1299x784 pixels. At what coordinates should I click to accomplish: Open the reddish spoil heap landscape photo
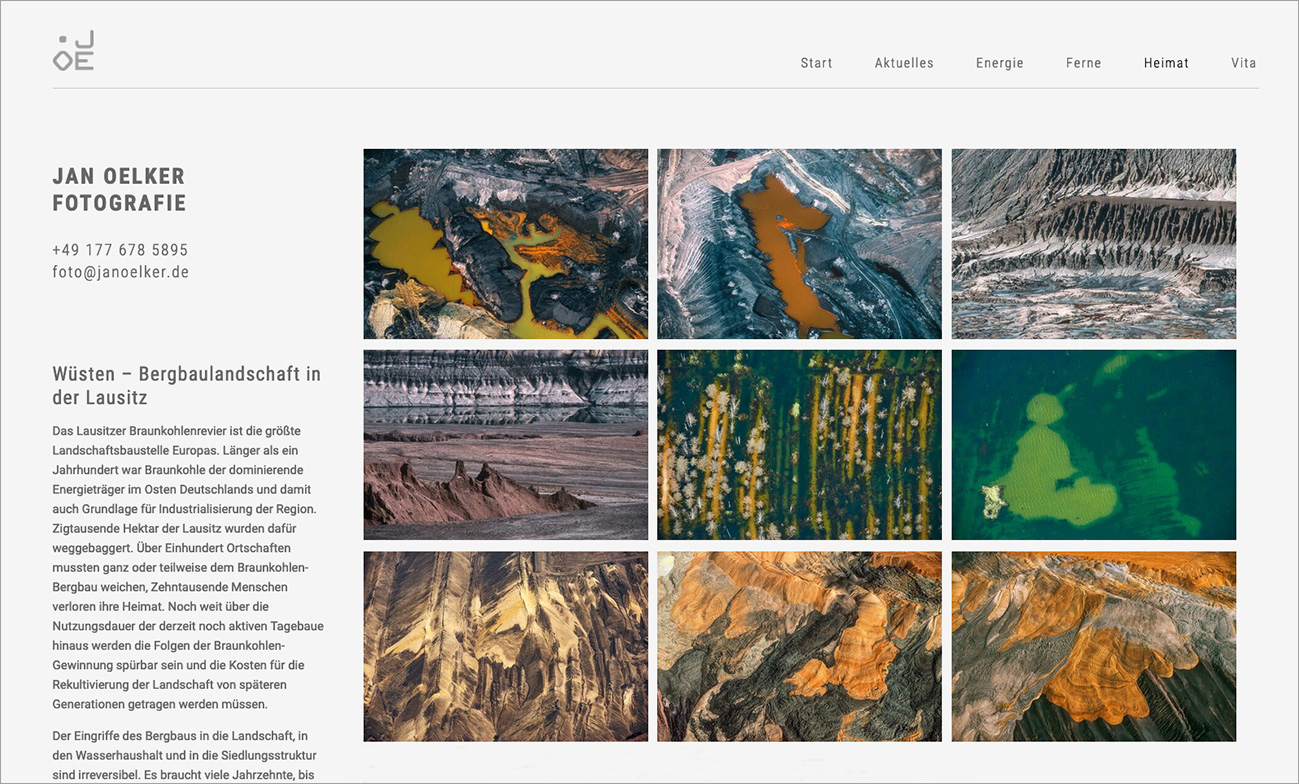[505, 445]
